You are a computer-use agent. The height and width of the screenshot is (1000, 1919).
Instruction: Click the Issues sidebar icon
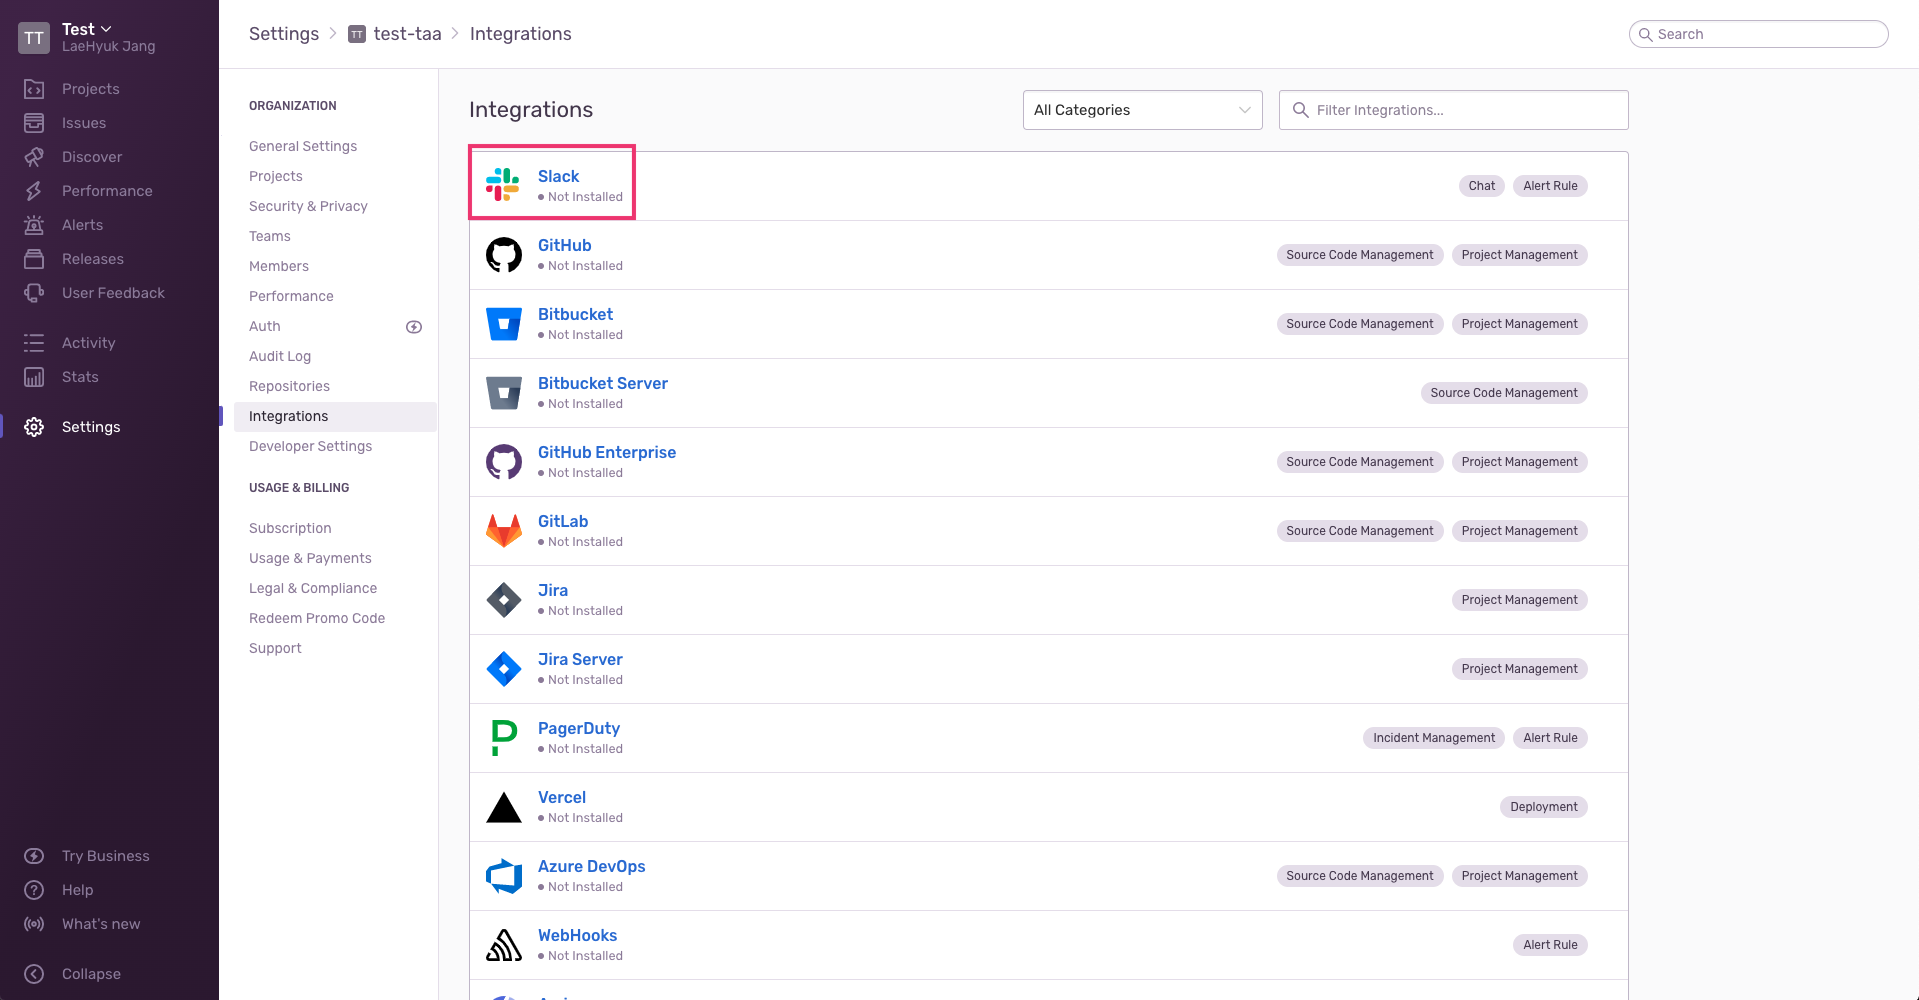[x=34, y=123]
